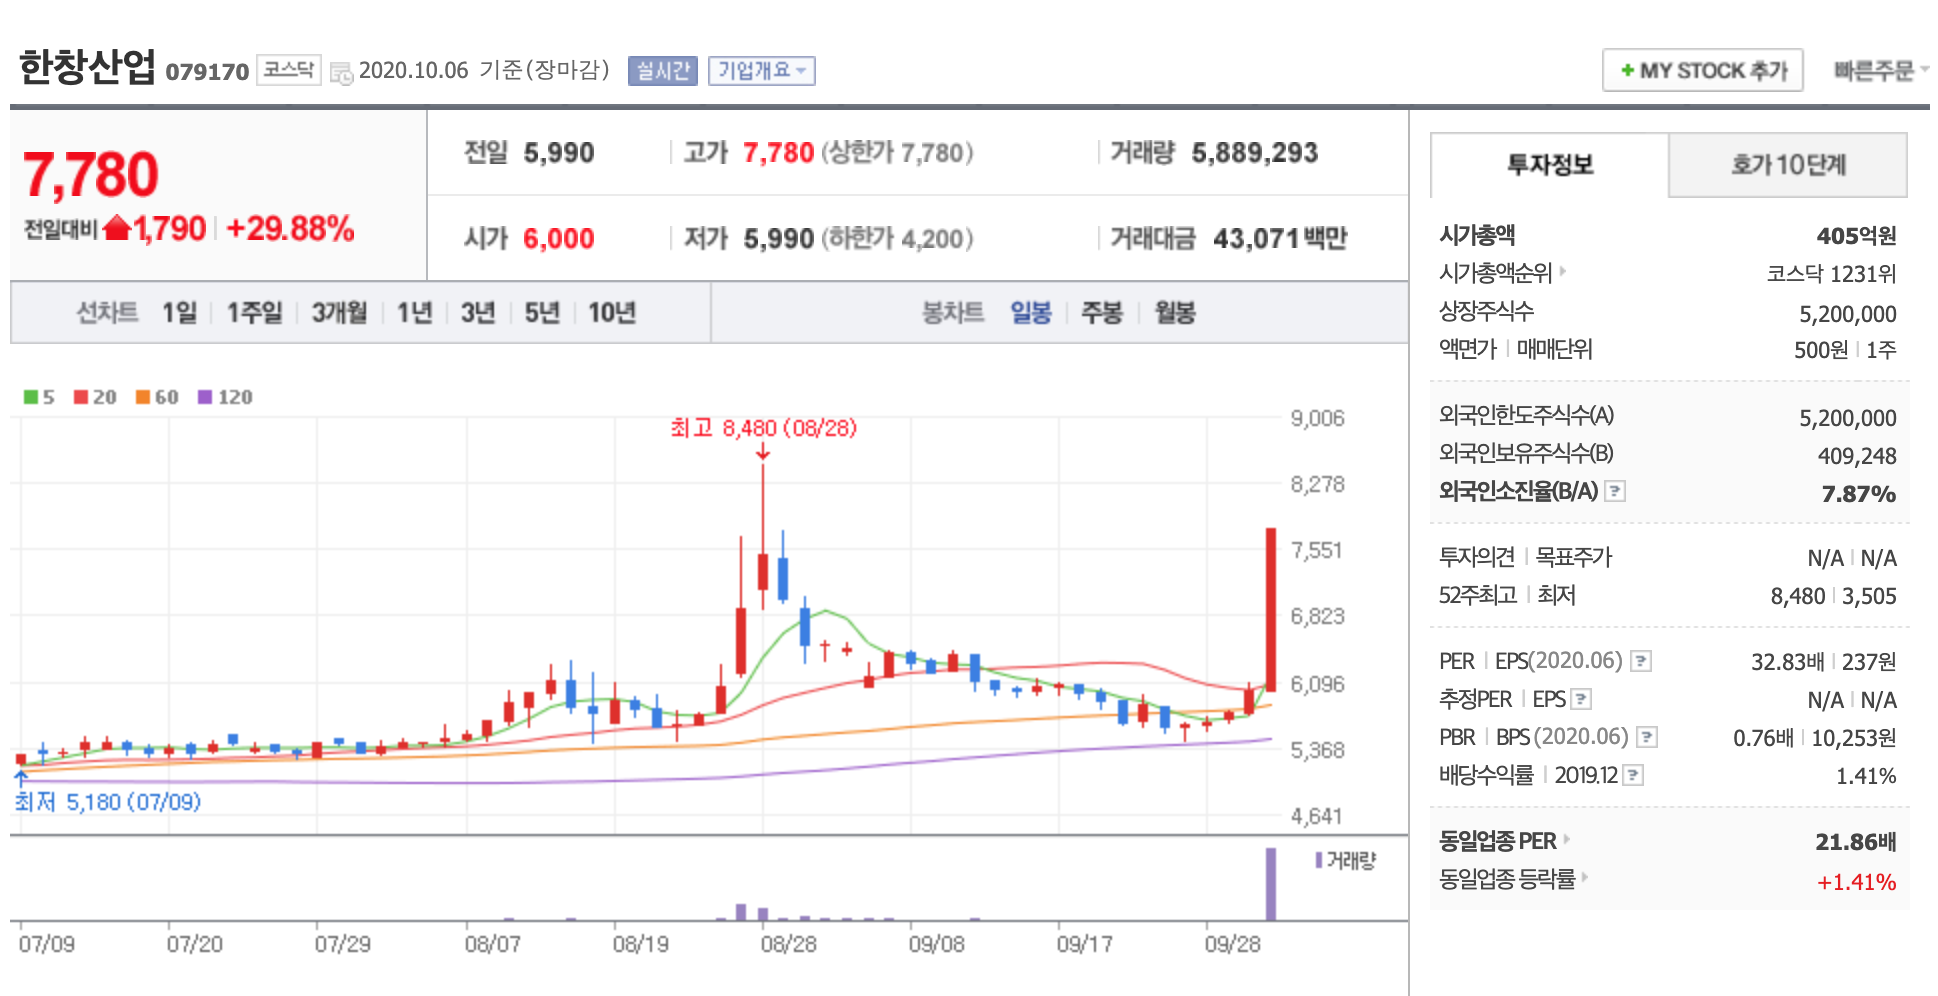This screenshot has width=1938, height=996.
Task: Select the 1일 line chart period
Action: [180, 313]
